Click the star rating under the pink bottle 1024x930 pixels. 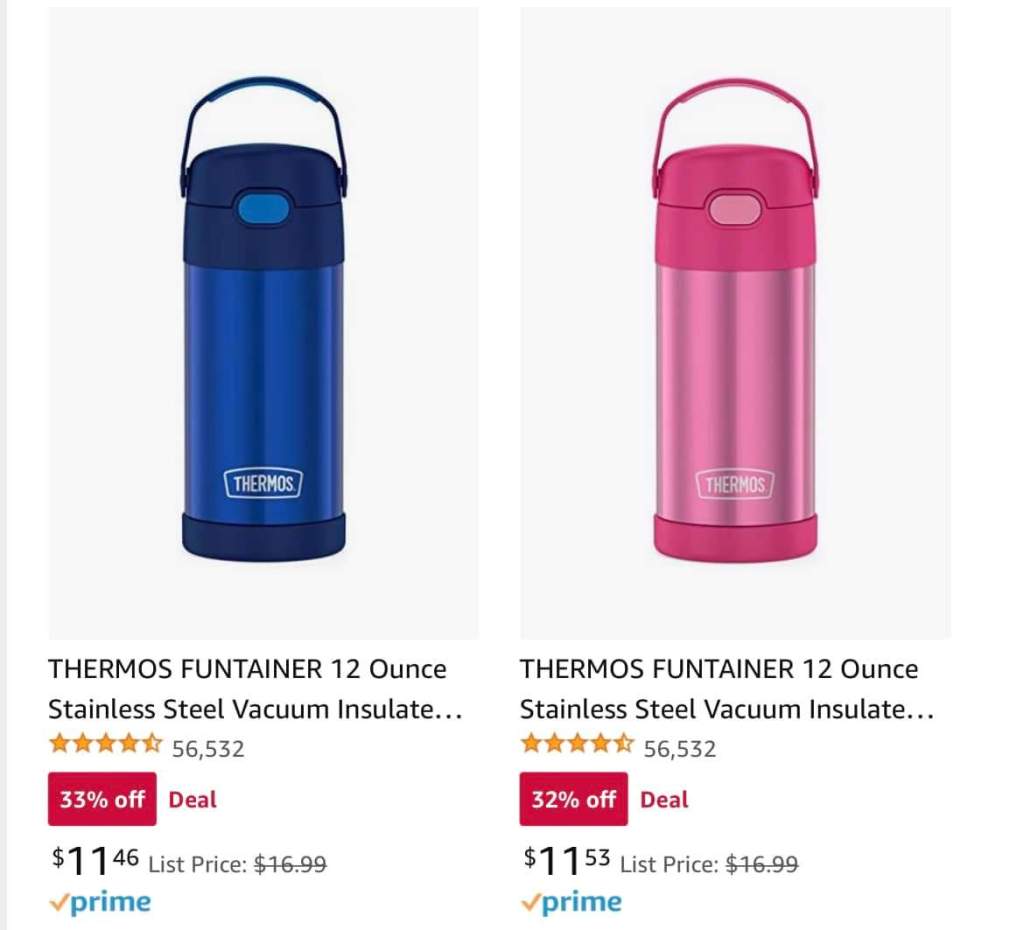pyautogui.click(x=577, y=744)
